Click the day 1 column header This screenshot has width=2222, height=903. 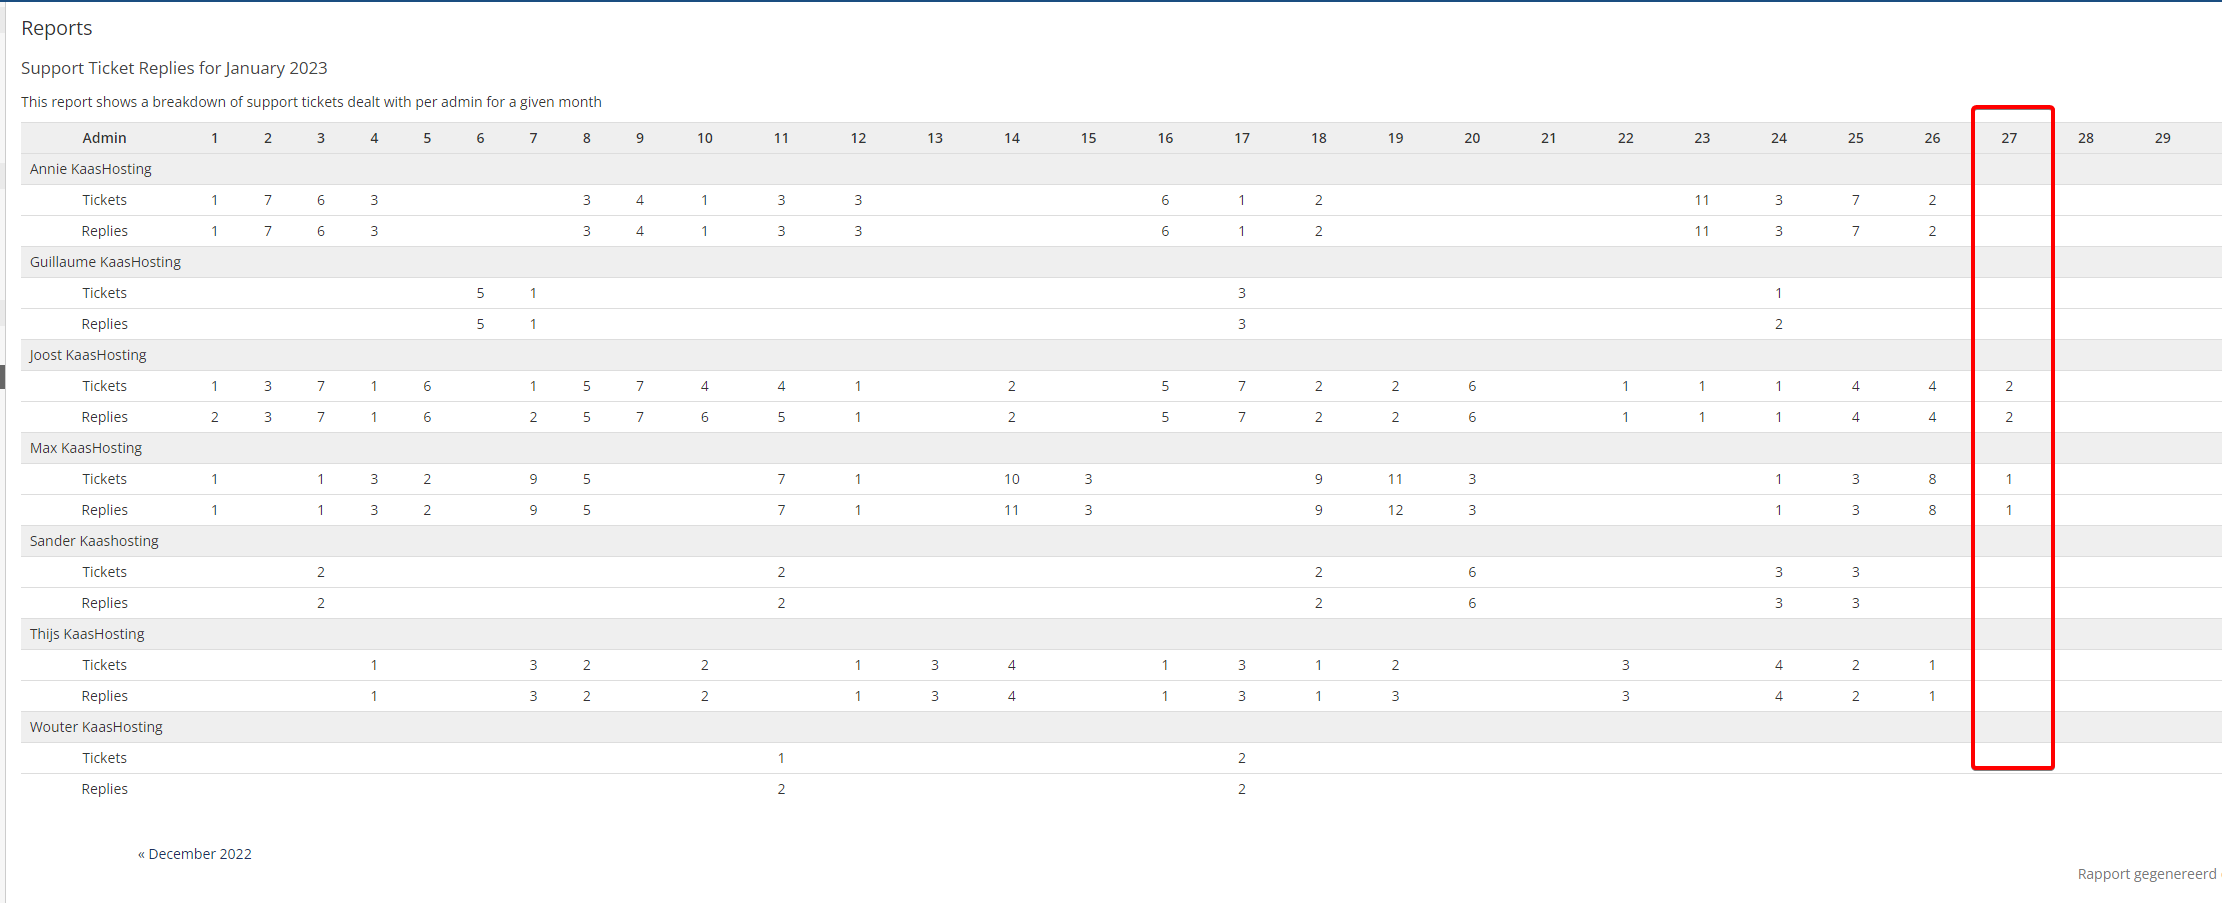tap(214, 138)
